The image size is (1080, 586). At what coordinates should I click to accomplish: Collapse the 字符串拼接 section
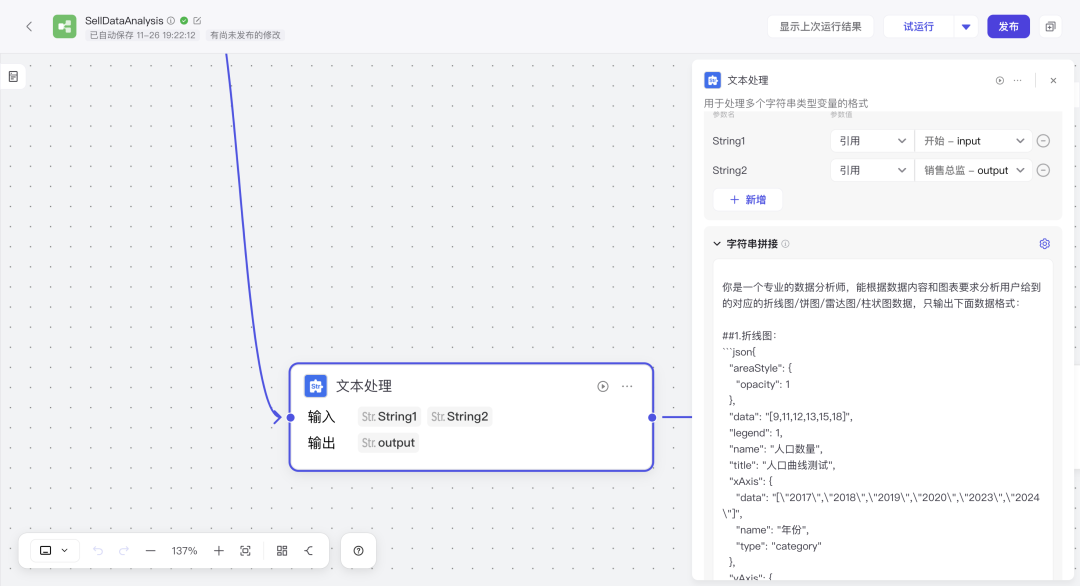[x=717, y=244]
